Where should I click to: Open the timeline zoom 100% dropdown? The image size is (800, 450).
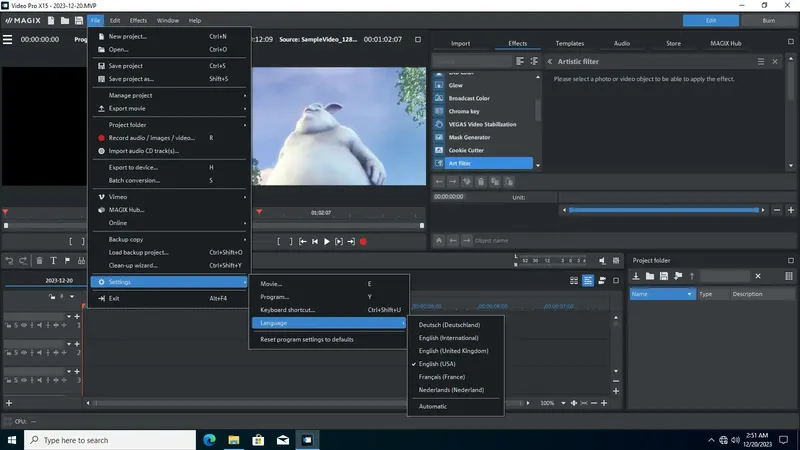(561, 403)
